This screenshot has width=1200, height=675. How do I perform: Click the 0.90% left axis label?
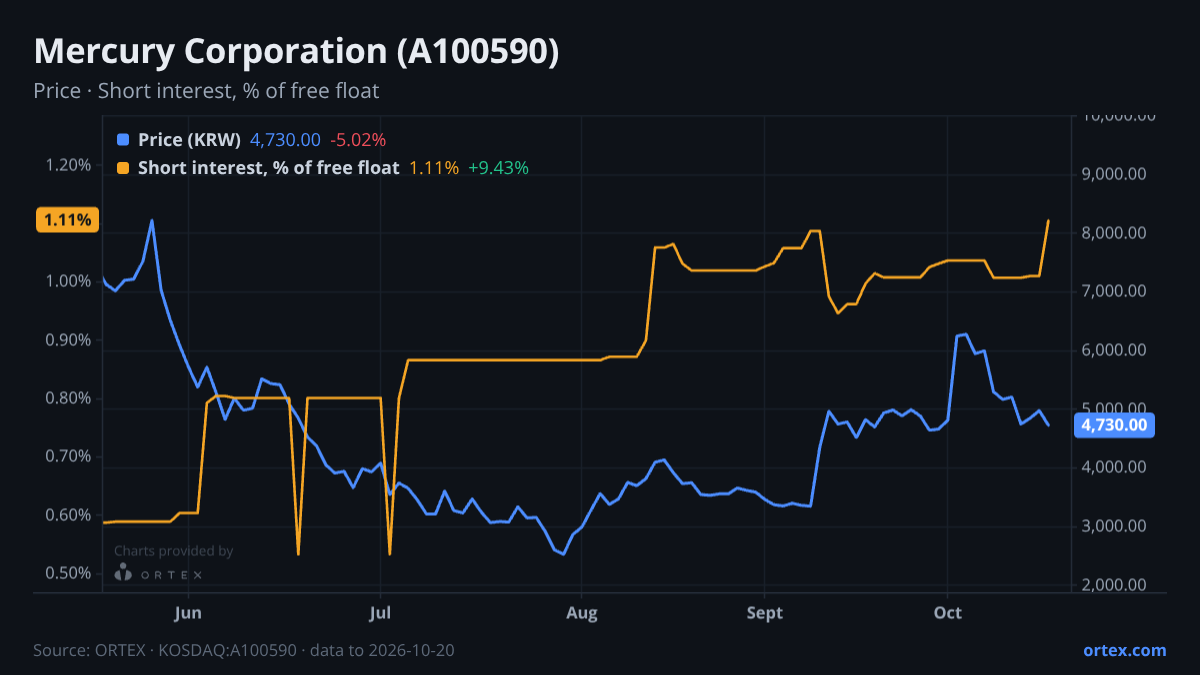coord(68,340)
